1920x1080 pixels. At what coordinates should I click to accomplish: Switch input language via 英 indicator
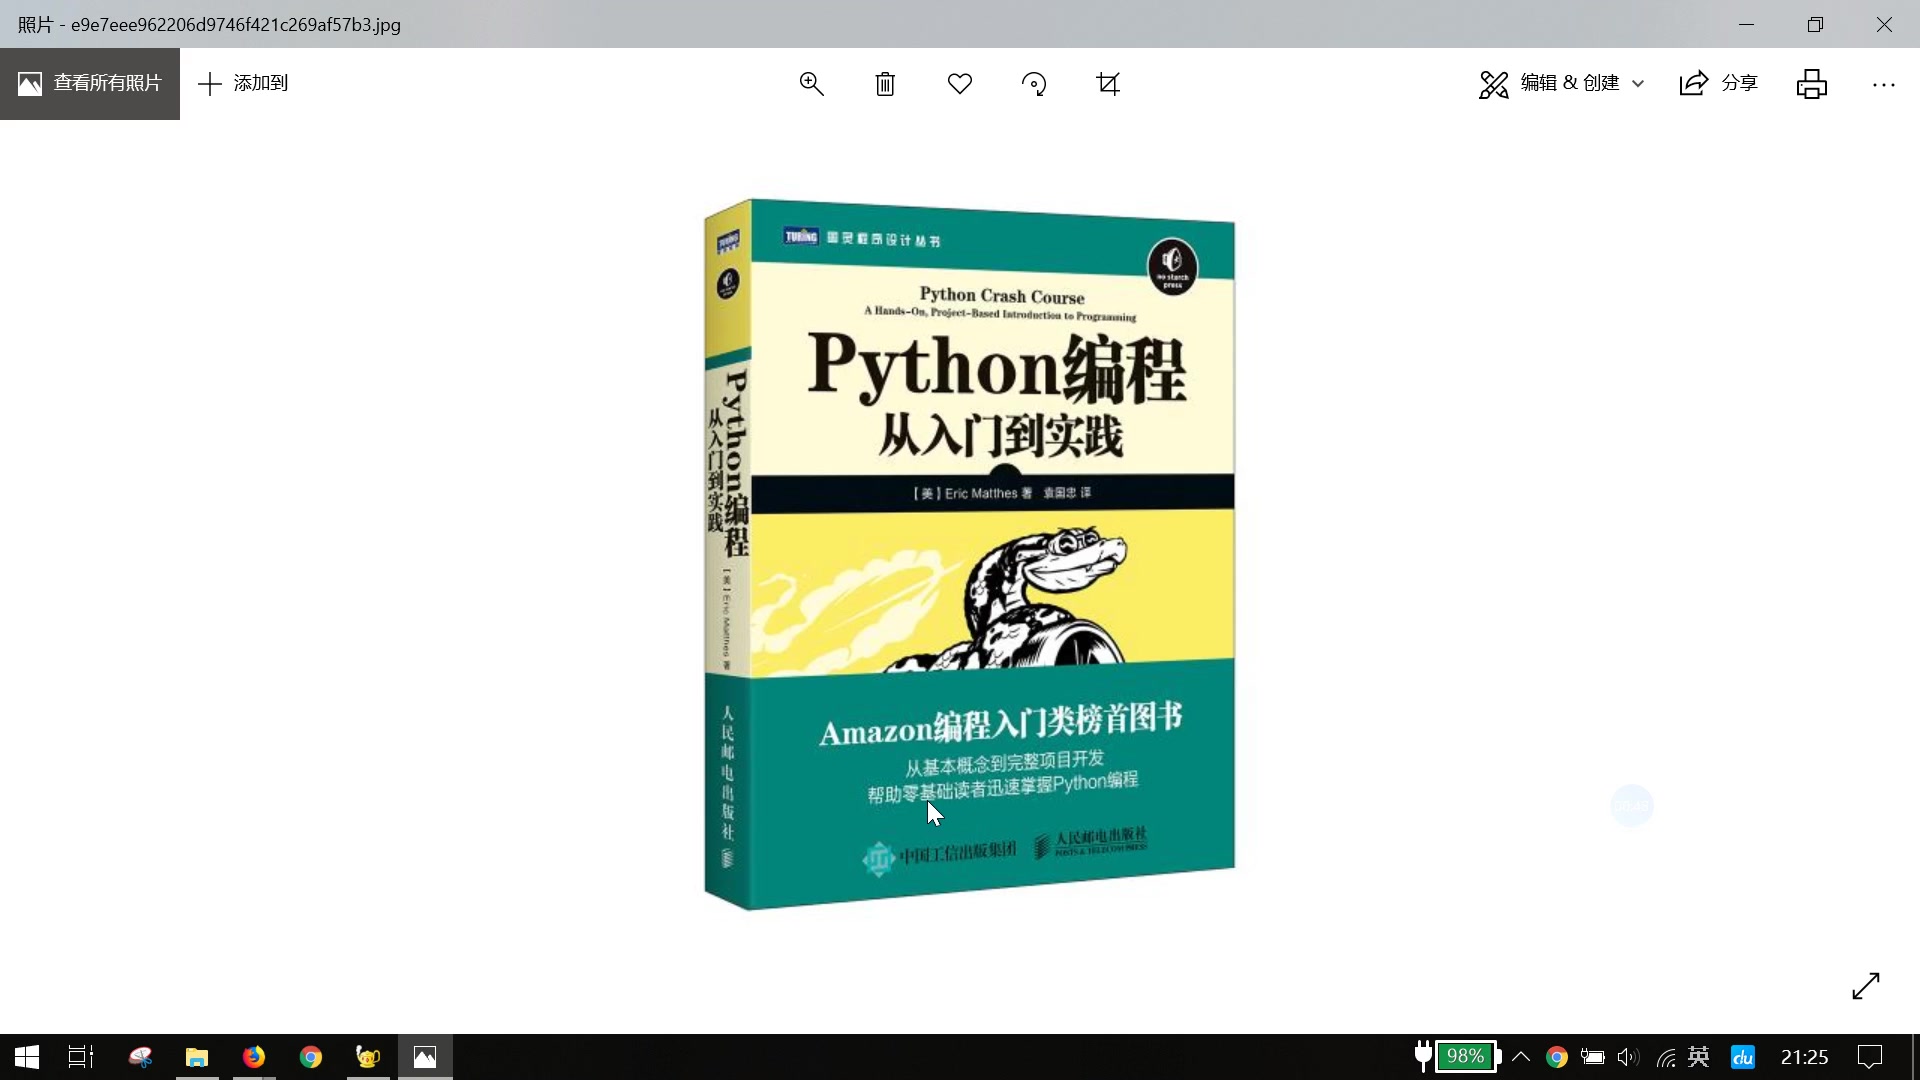tap(1699, 1057)
